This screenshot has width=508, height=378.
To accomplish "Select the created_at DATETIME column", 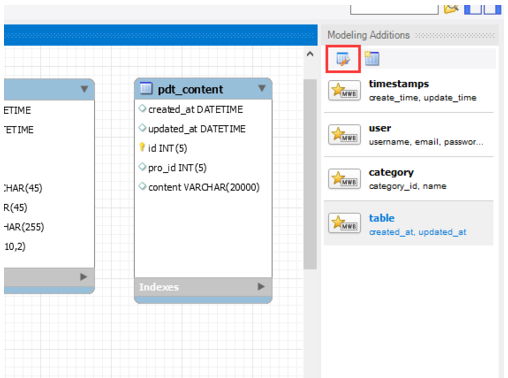I will (195, 109).
